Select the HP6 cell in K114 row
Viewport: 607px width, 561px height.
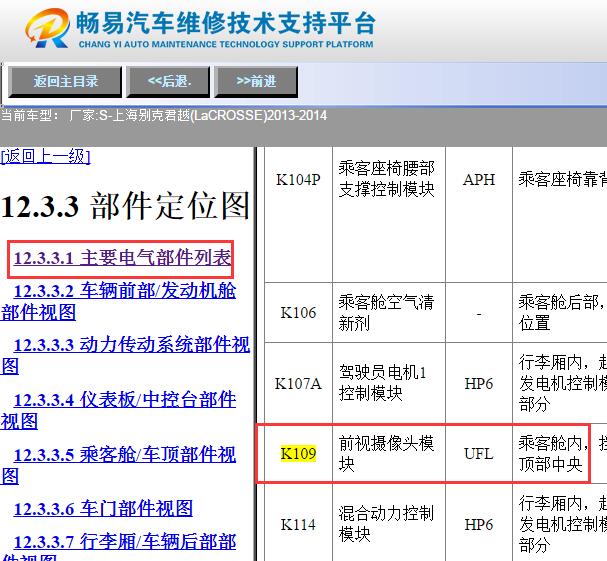(x=479, y=524)
